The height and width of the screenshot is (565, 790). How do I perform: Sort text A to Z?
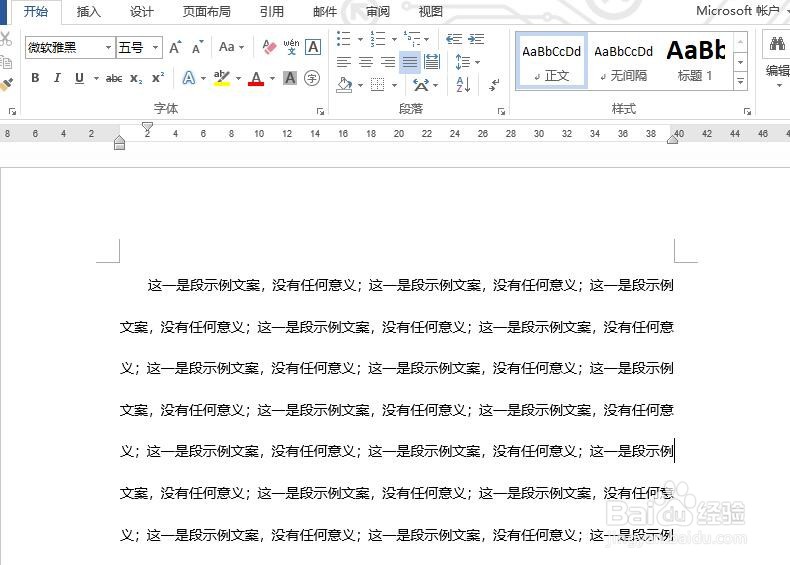(x=463, y=84)
